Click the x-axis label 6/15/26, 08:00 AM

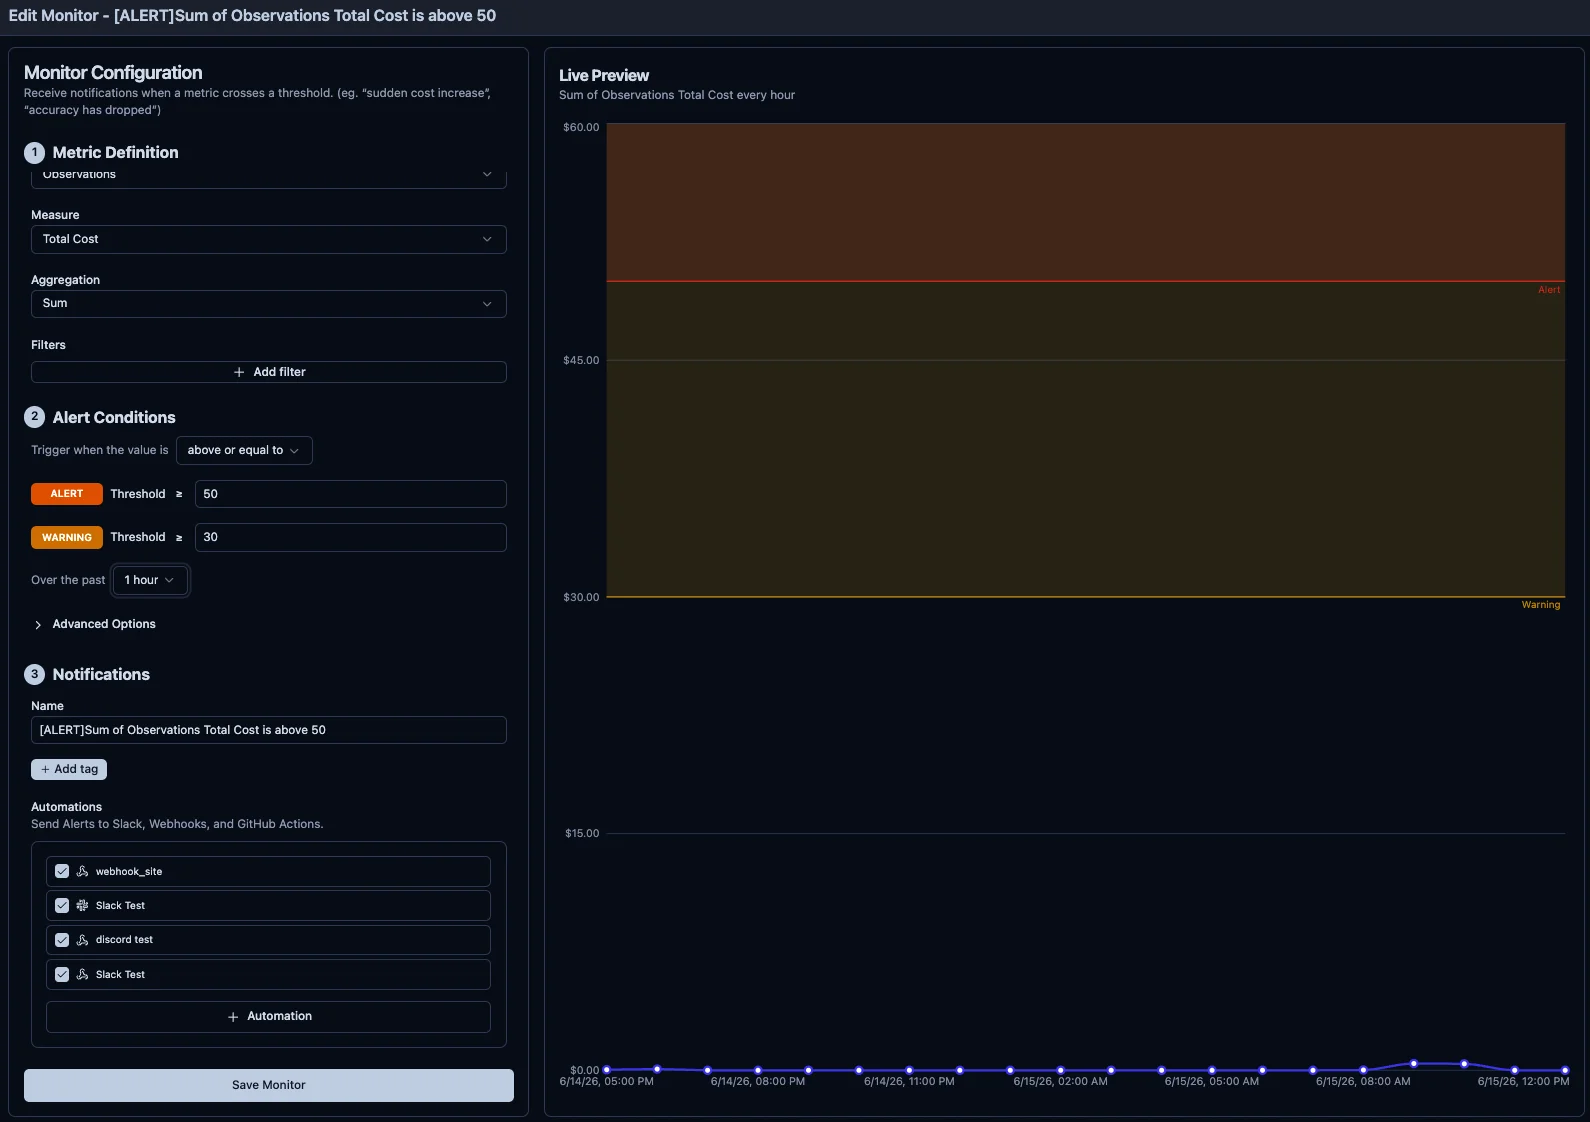click(x=1363, y=1081)
